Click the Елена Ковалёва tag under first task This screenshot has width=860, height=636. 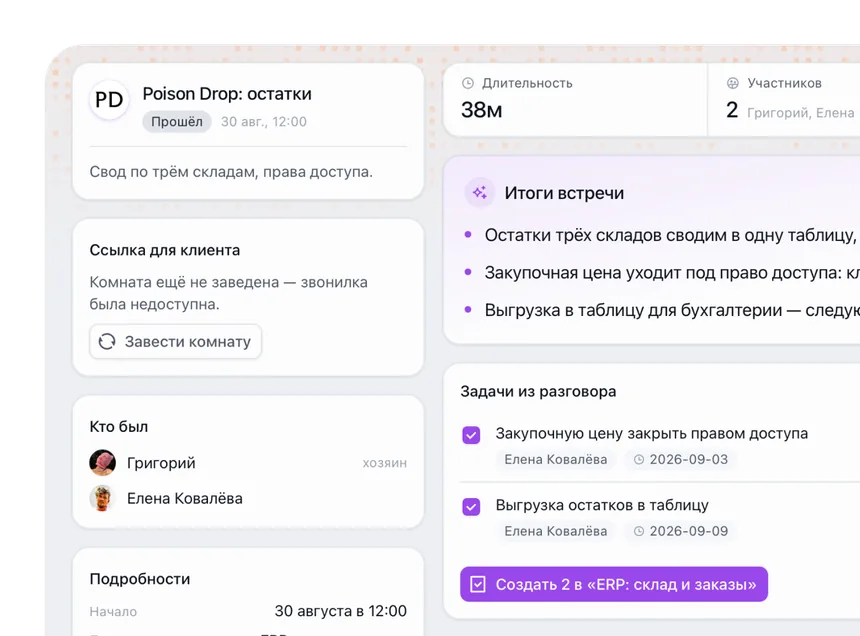click(x=556, y=459)
